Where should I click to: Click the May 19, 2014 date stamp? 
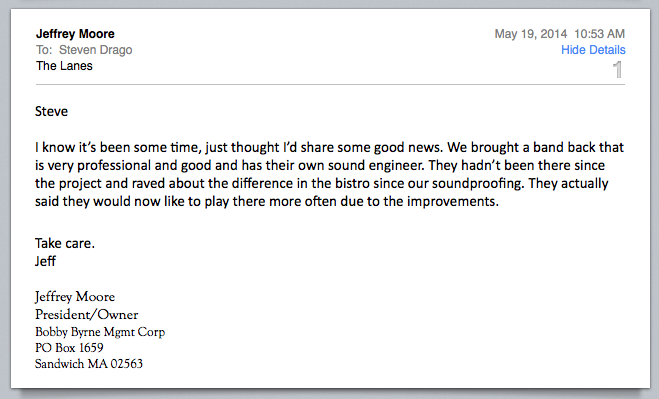(531, 34)
